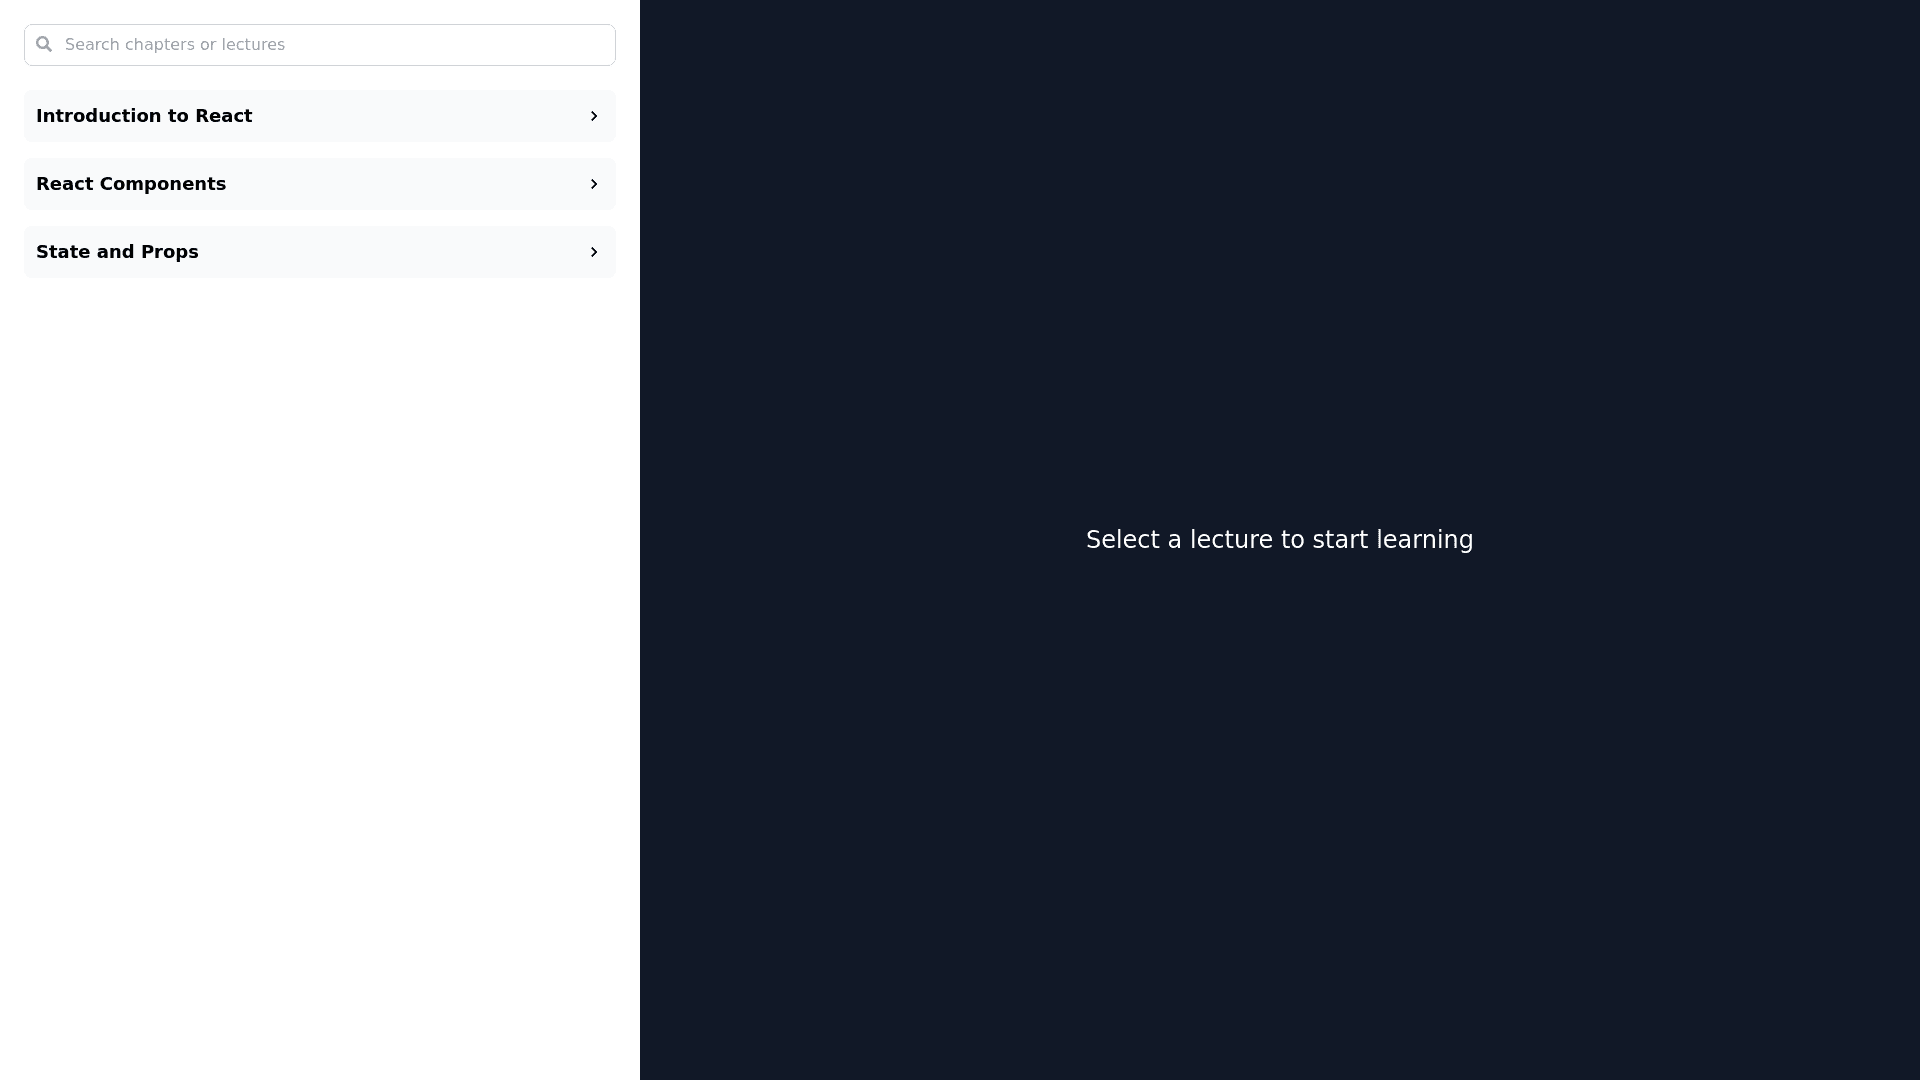Expand the React Components chapter
1920x1080 pixels.
pos(320,184)
